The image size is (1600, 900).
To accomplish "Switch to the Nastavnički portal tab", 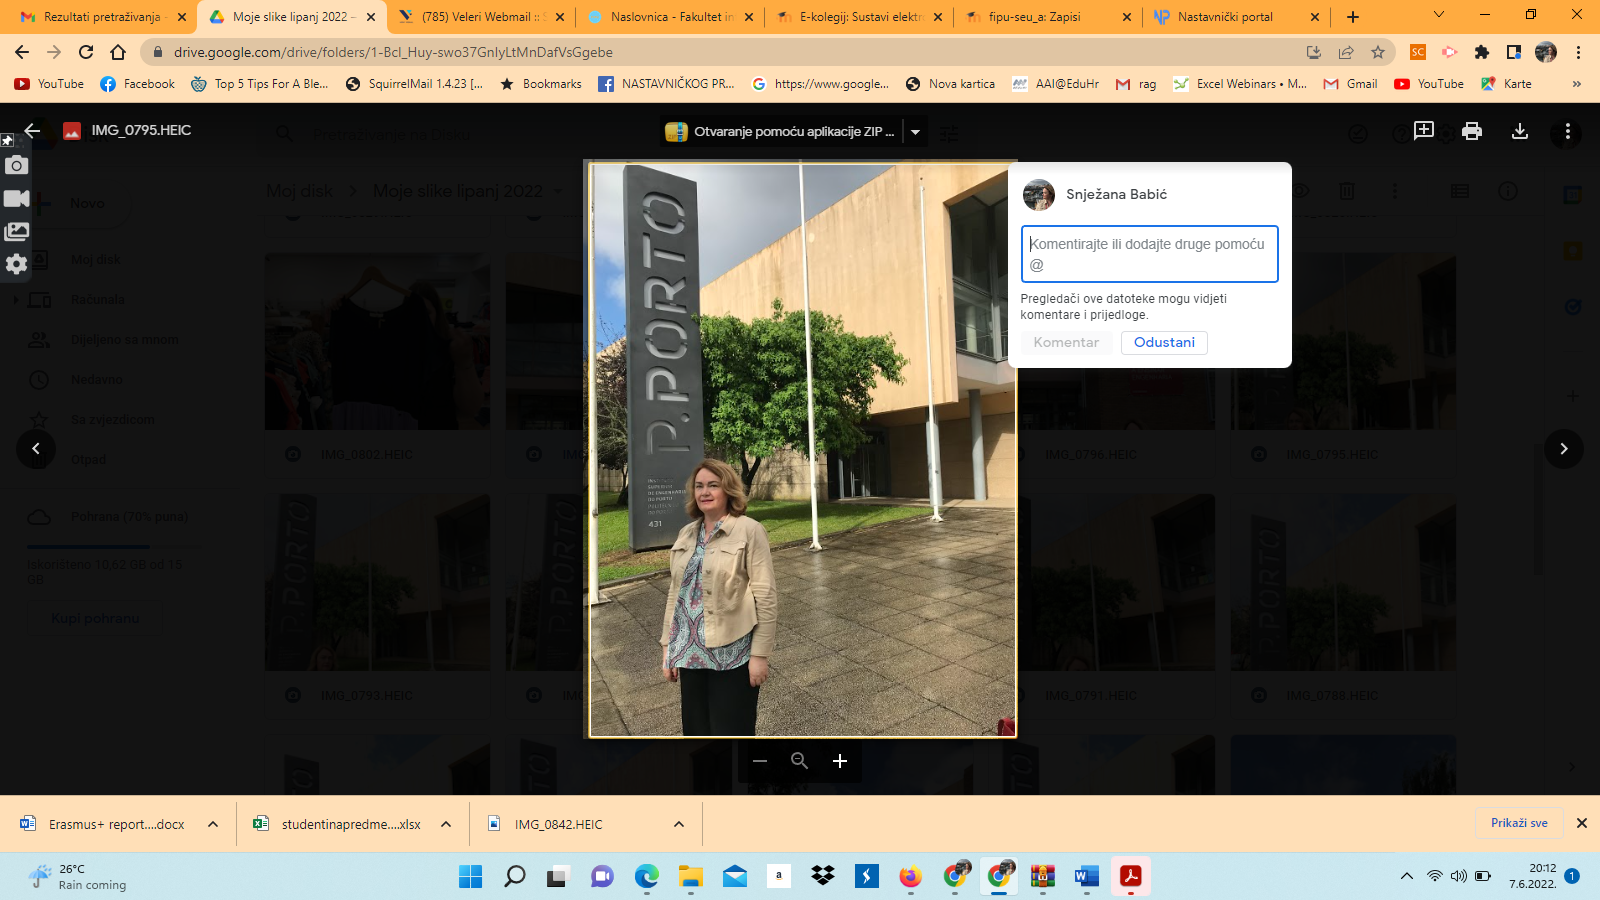I will coord(1225,17).
